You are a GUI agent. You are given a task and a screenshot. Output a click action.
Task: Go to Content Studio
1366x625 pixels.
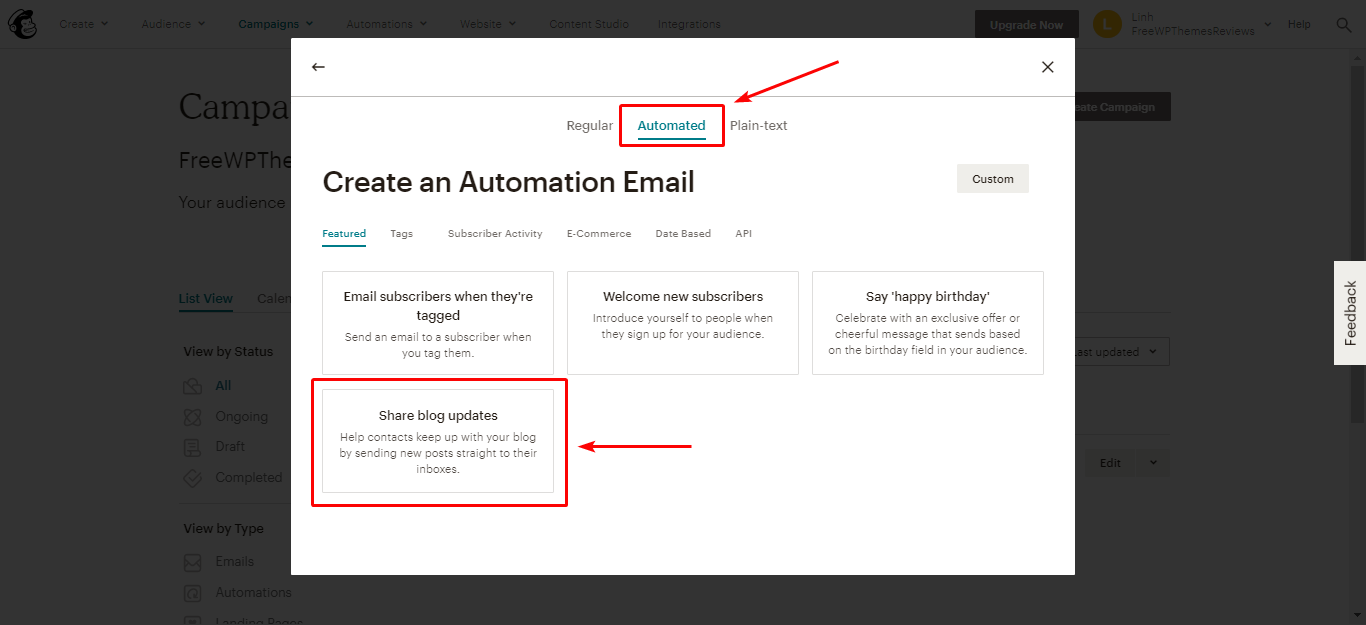(589, 24)
